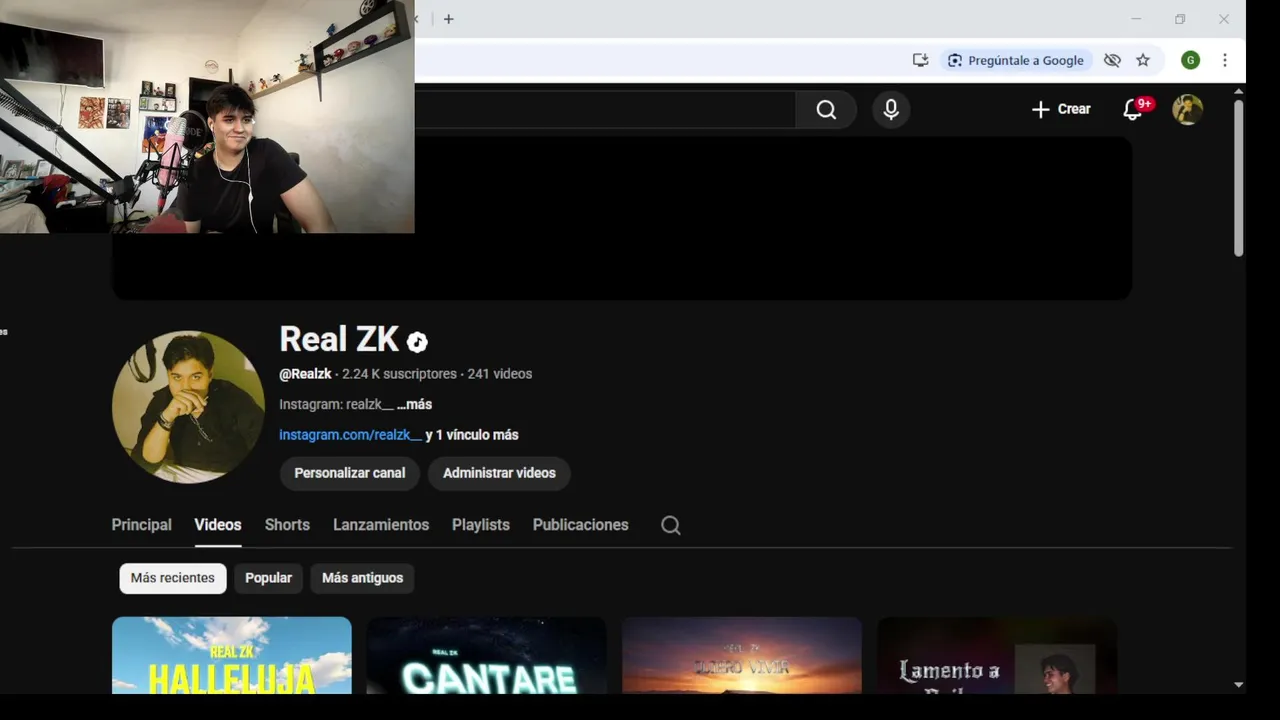Select the Popular filter chip

tap(268, 578)
